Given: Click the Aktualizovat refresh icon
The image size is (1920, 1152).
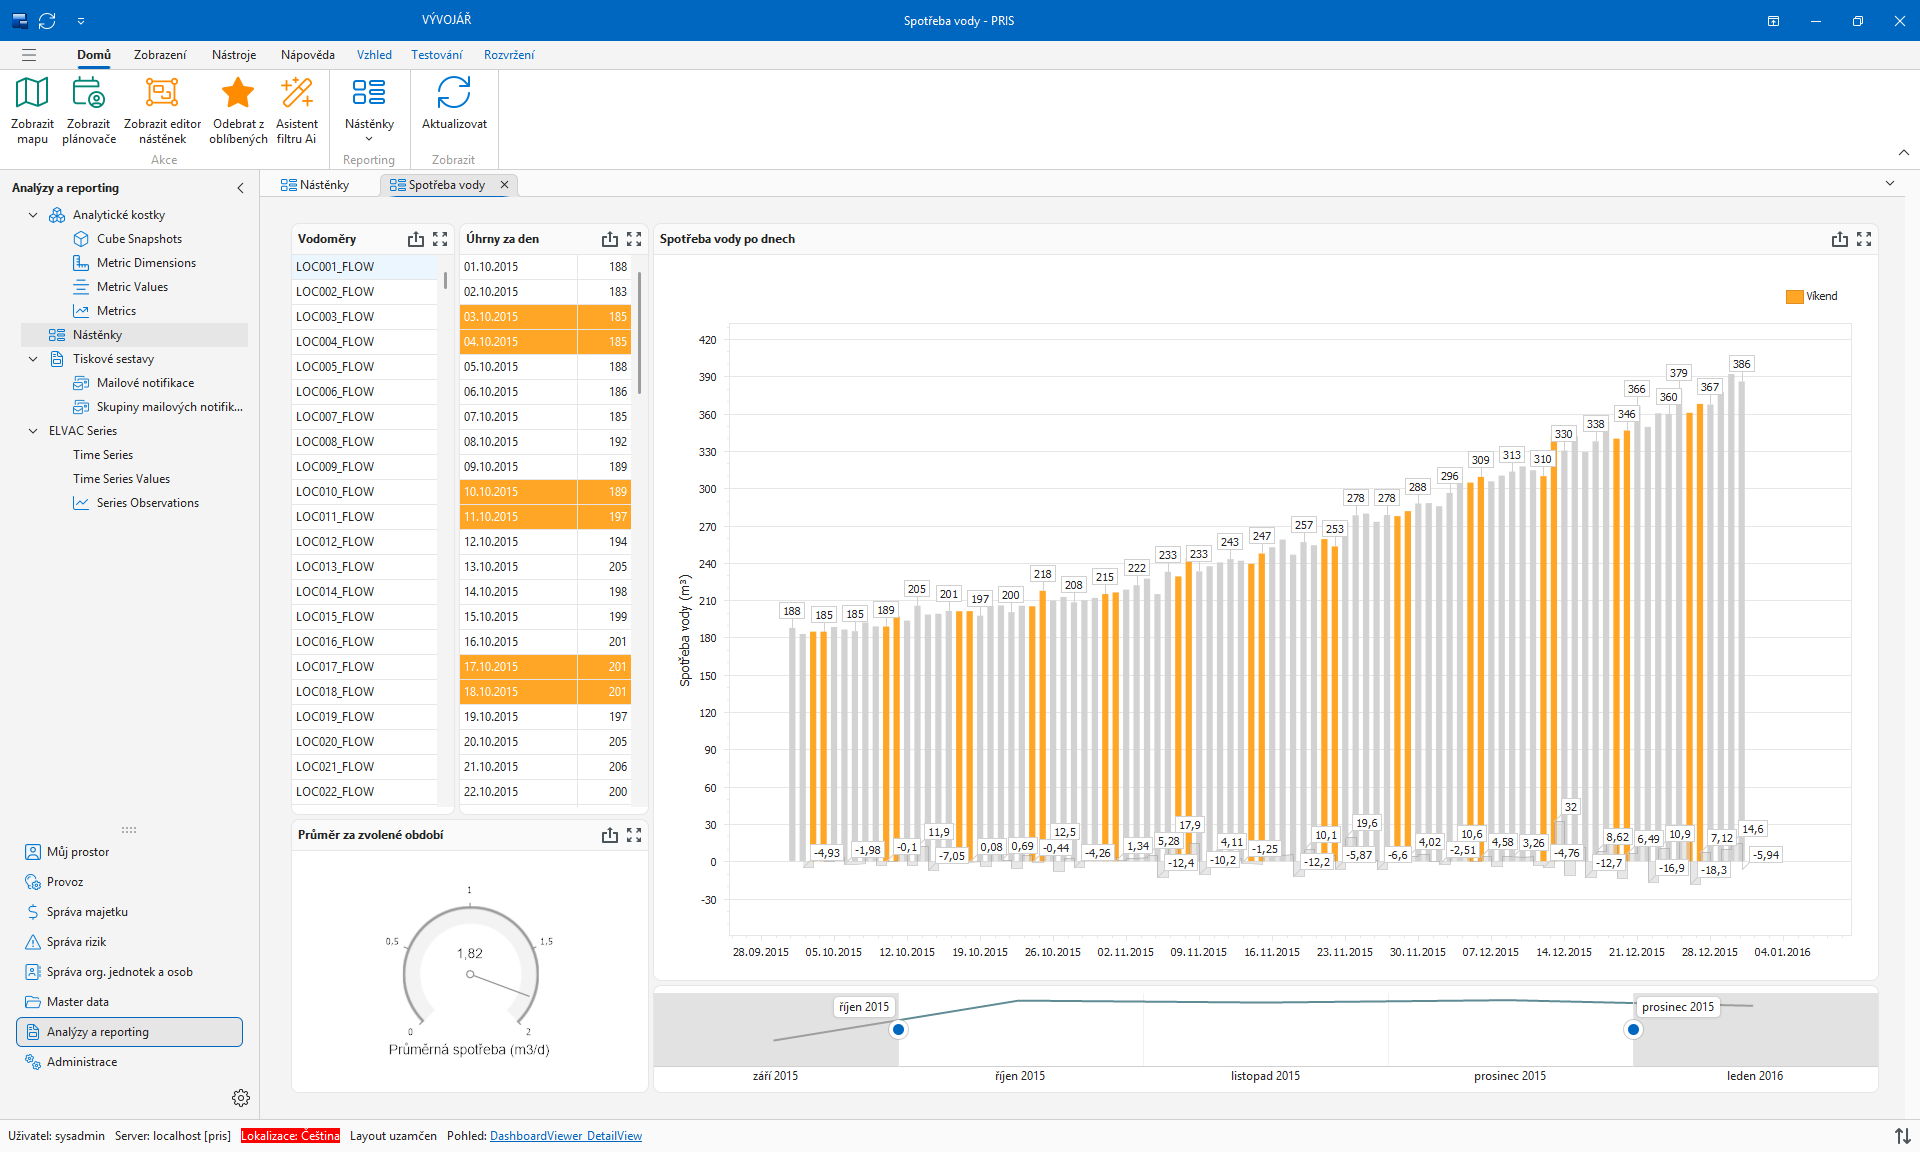Looking at the screenshot, I should (x=454, y=93).
